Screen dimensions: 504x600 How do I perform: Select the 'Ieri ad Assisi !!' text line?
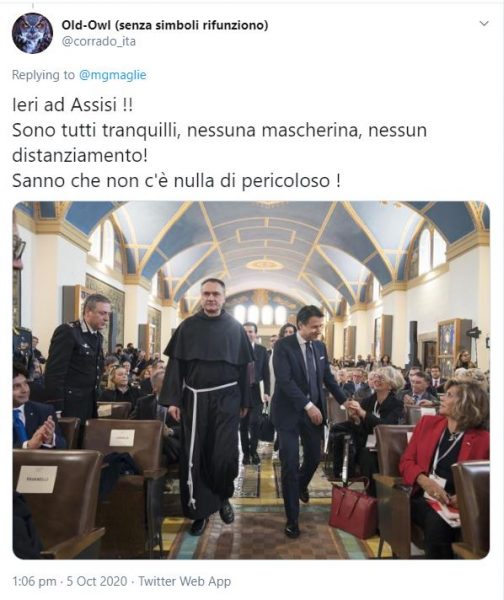click(x=73, y=105)
